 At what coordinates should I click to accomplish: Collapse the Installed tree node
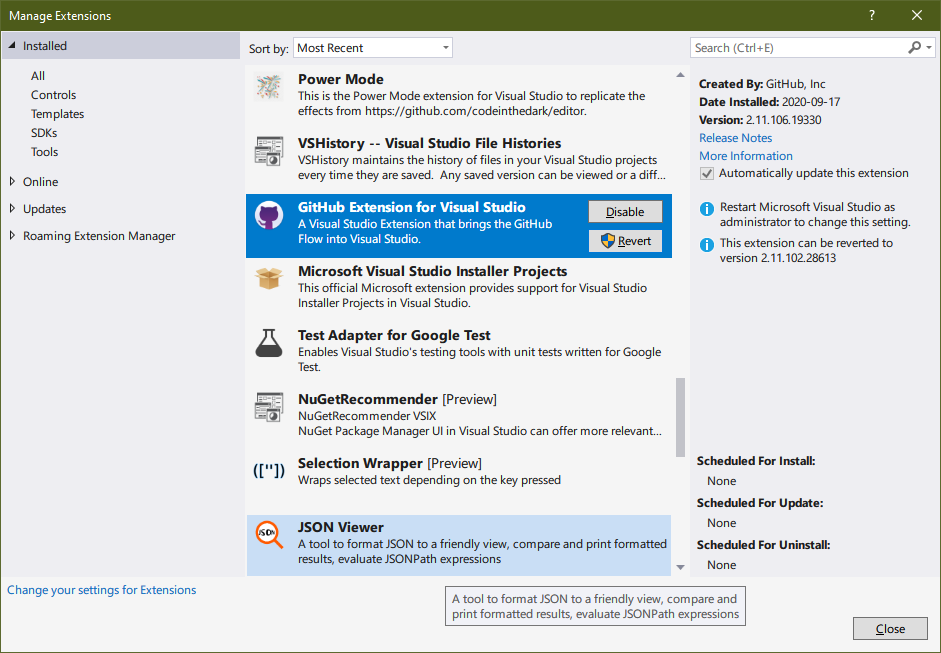point(12,46)
